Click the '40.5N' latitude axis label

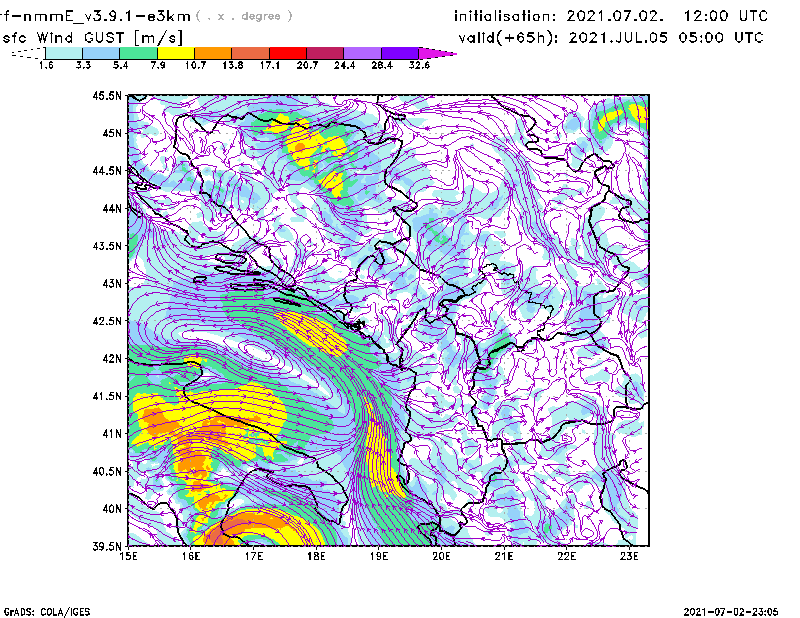[107, 472]
